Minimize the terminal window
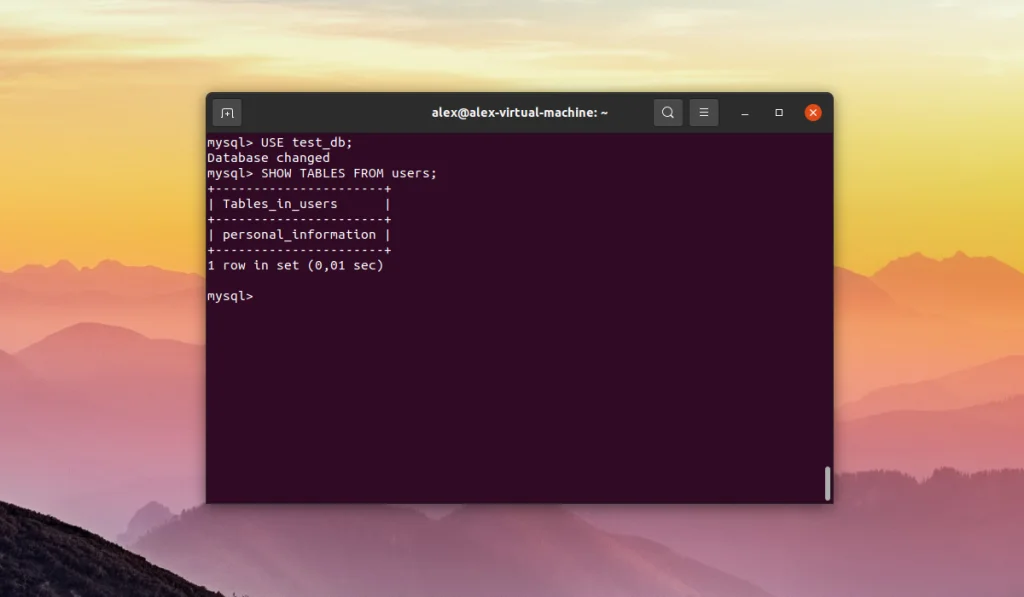 click(744, 112)
